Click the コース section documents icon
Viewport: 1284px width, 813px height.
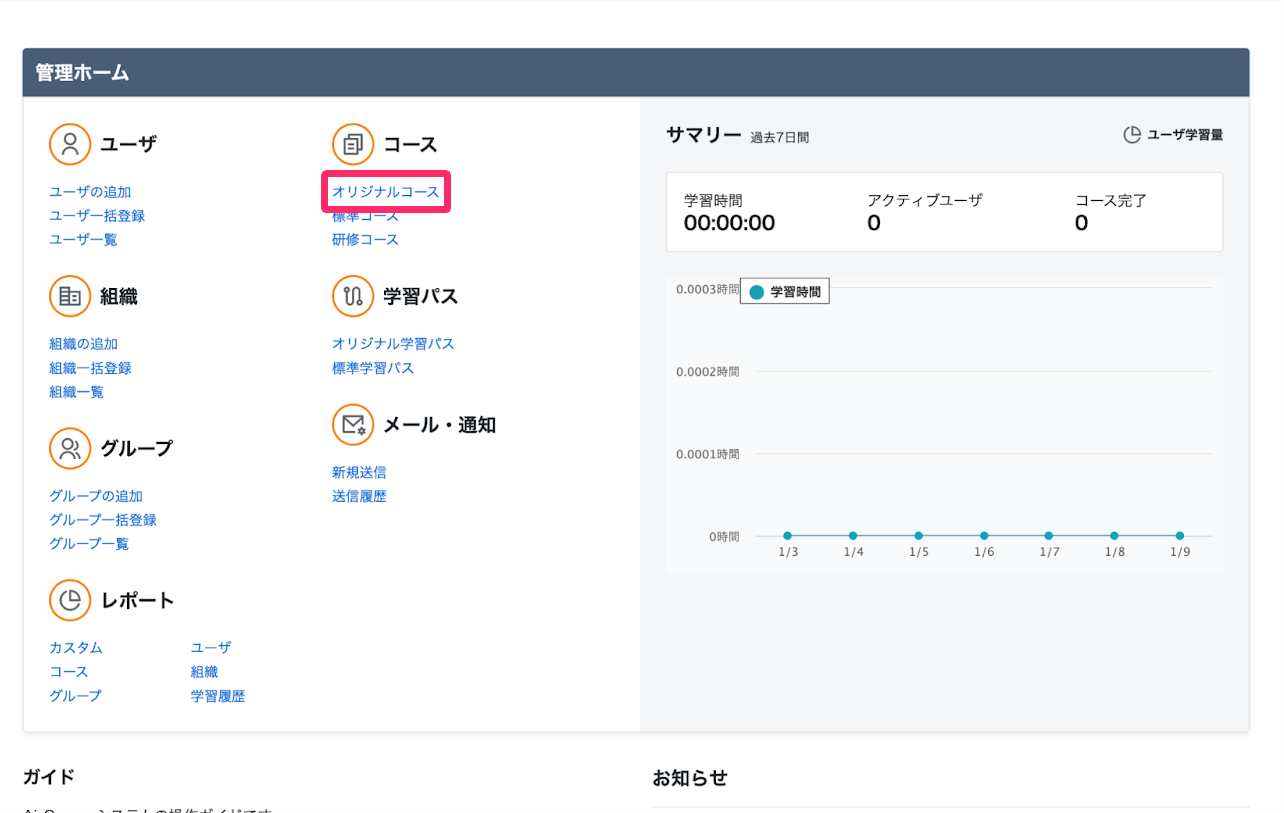click(353, 144)
